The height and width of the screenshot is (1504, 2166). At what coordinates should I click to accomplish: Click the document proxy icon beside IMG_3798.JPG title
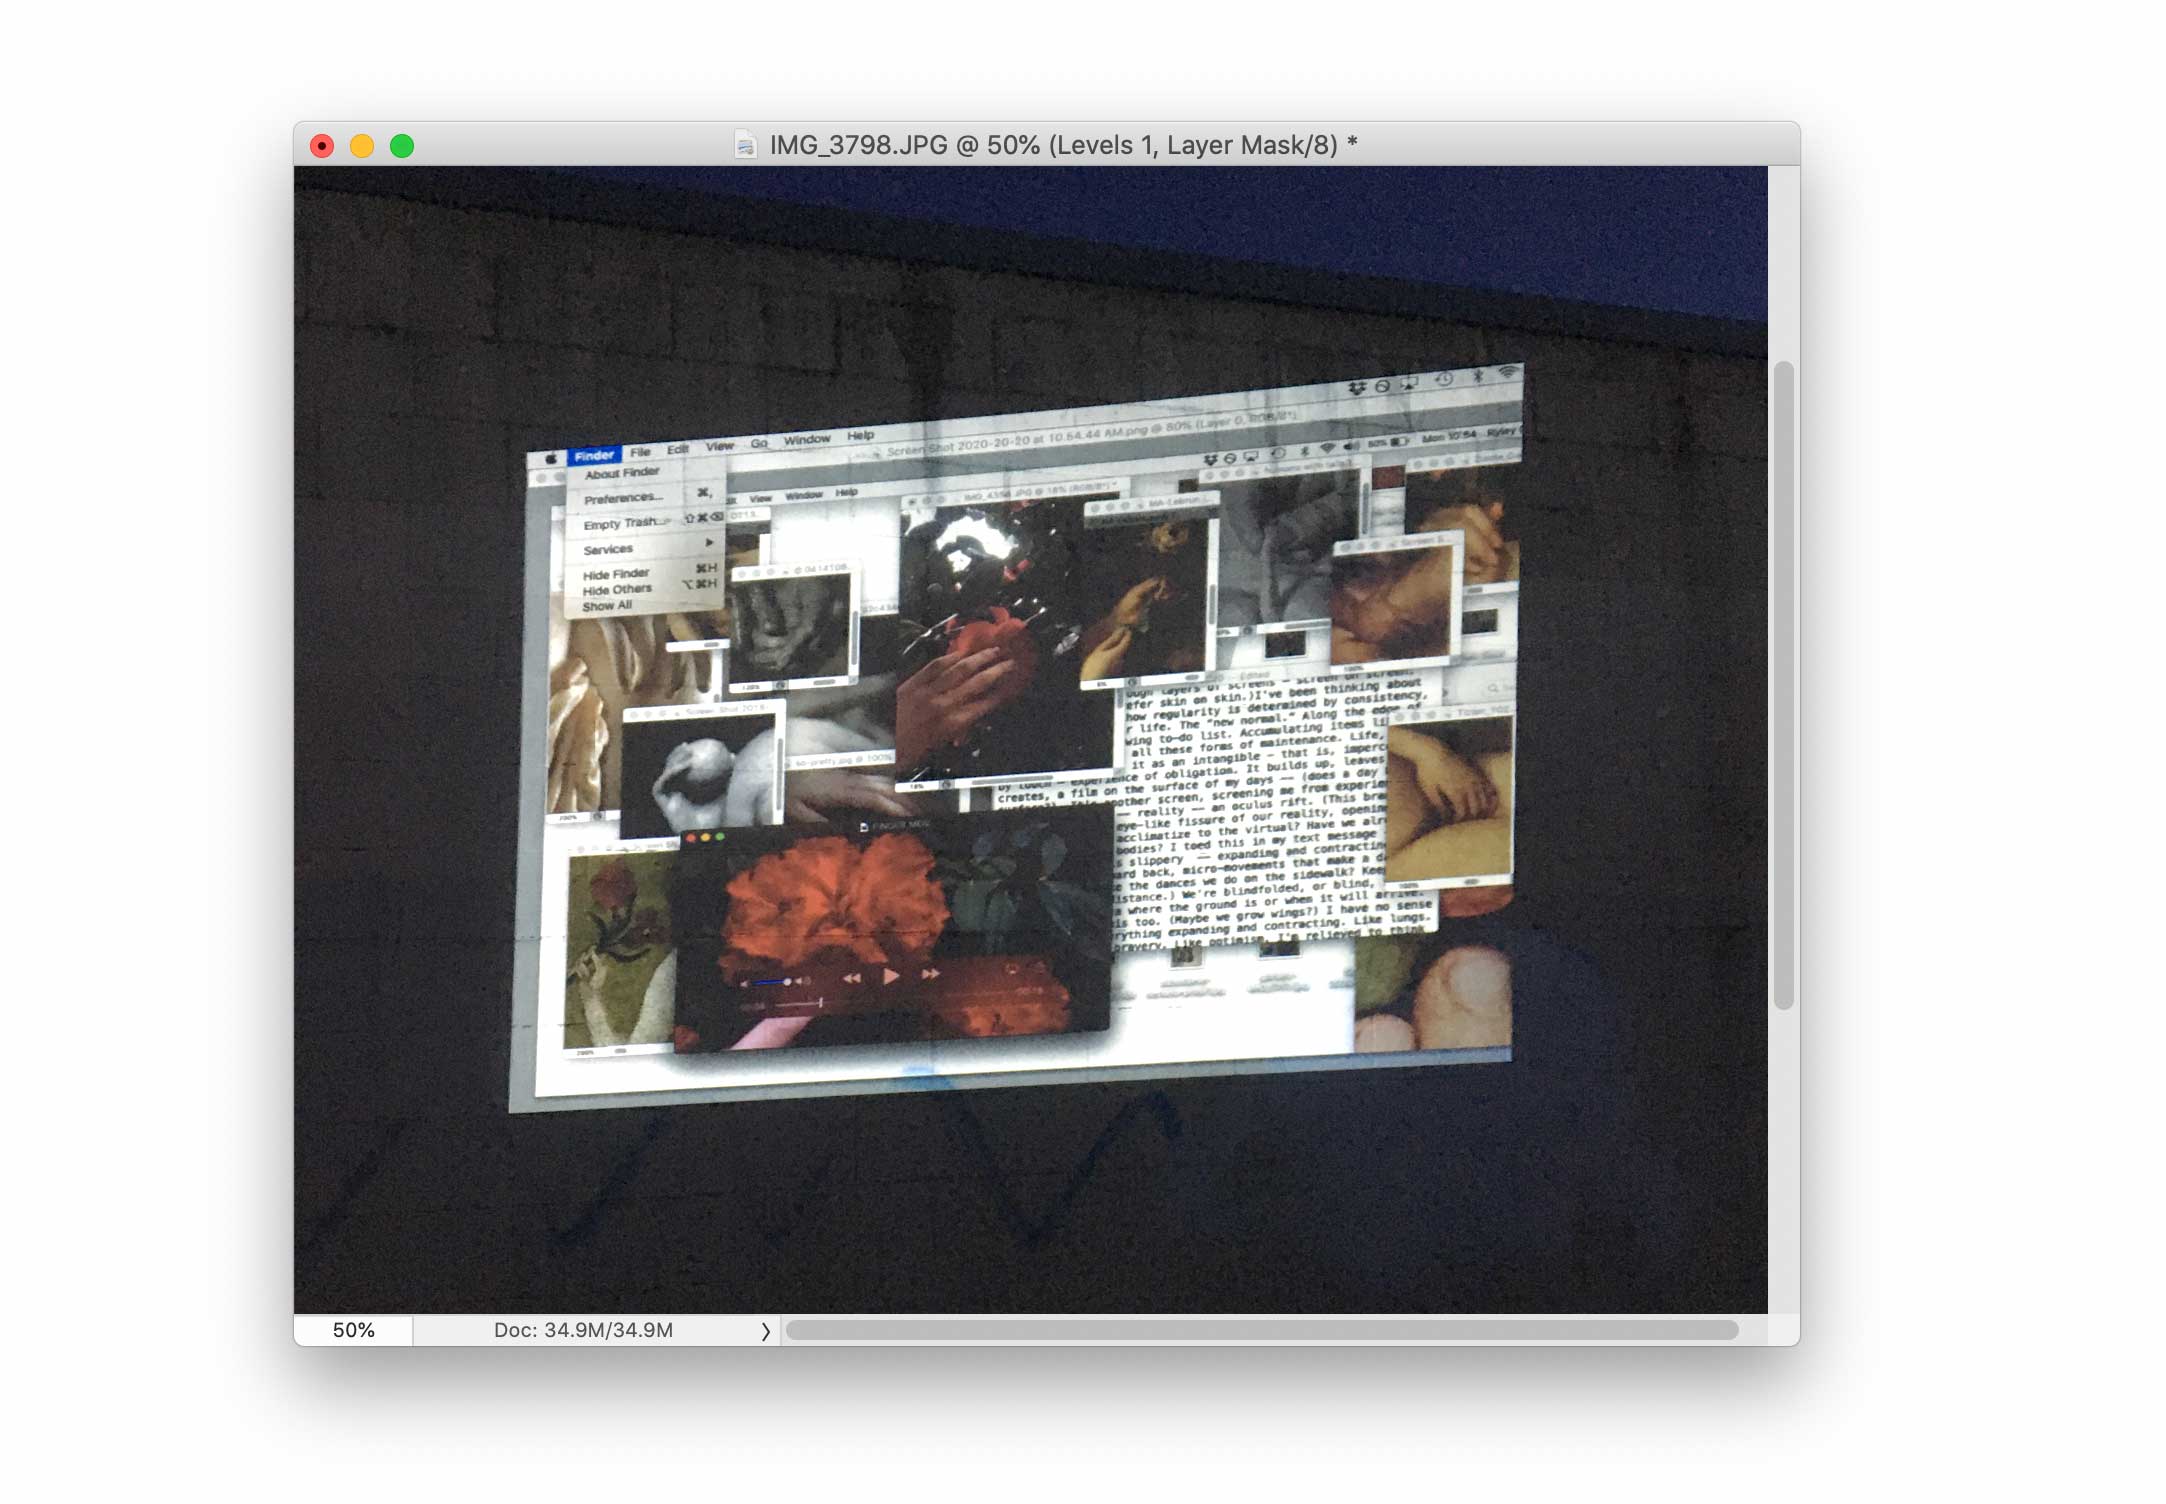745,146
